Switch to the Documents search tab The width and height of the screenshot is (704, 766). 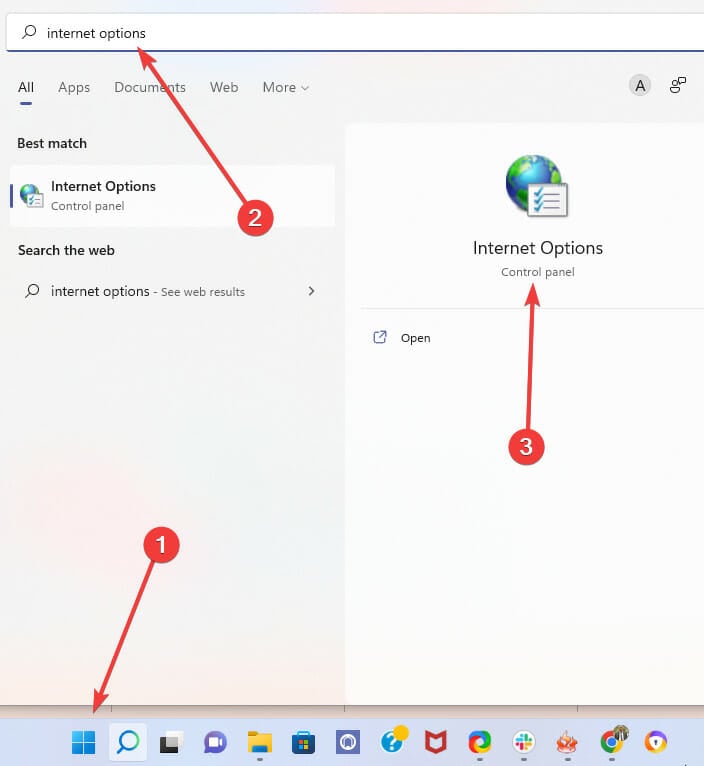click(150, 87)
